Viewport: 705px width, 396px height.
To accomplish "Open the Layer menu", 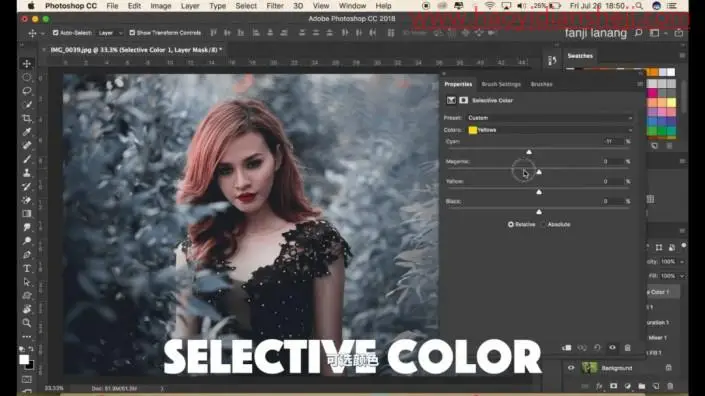I will tap(190, 6).
